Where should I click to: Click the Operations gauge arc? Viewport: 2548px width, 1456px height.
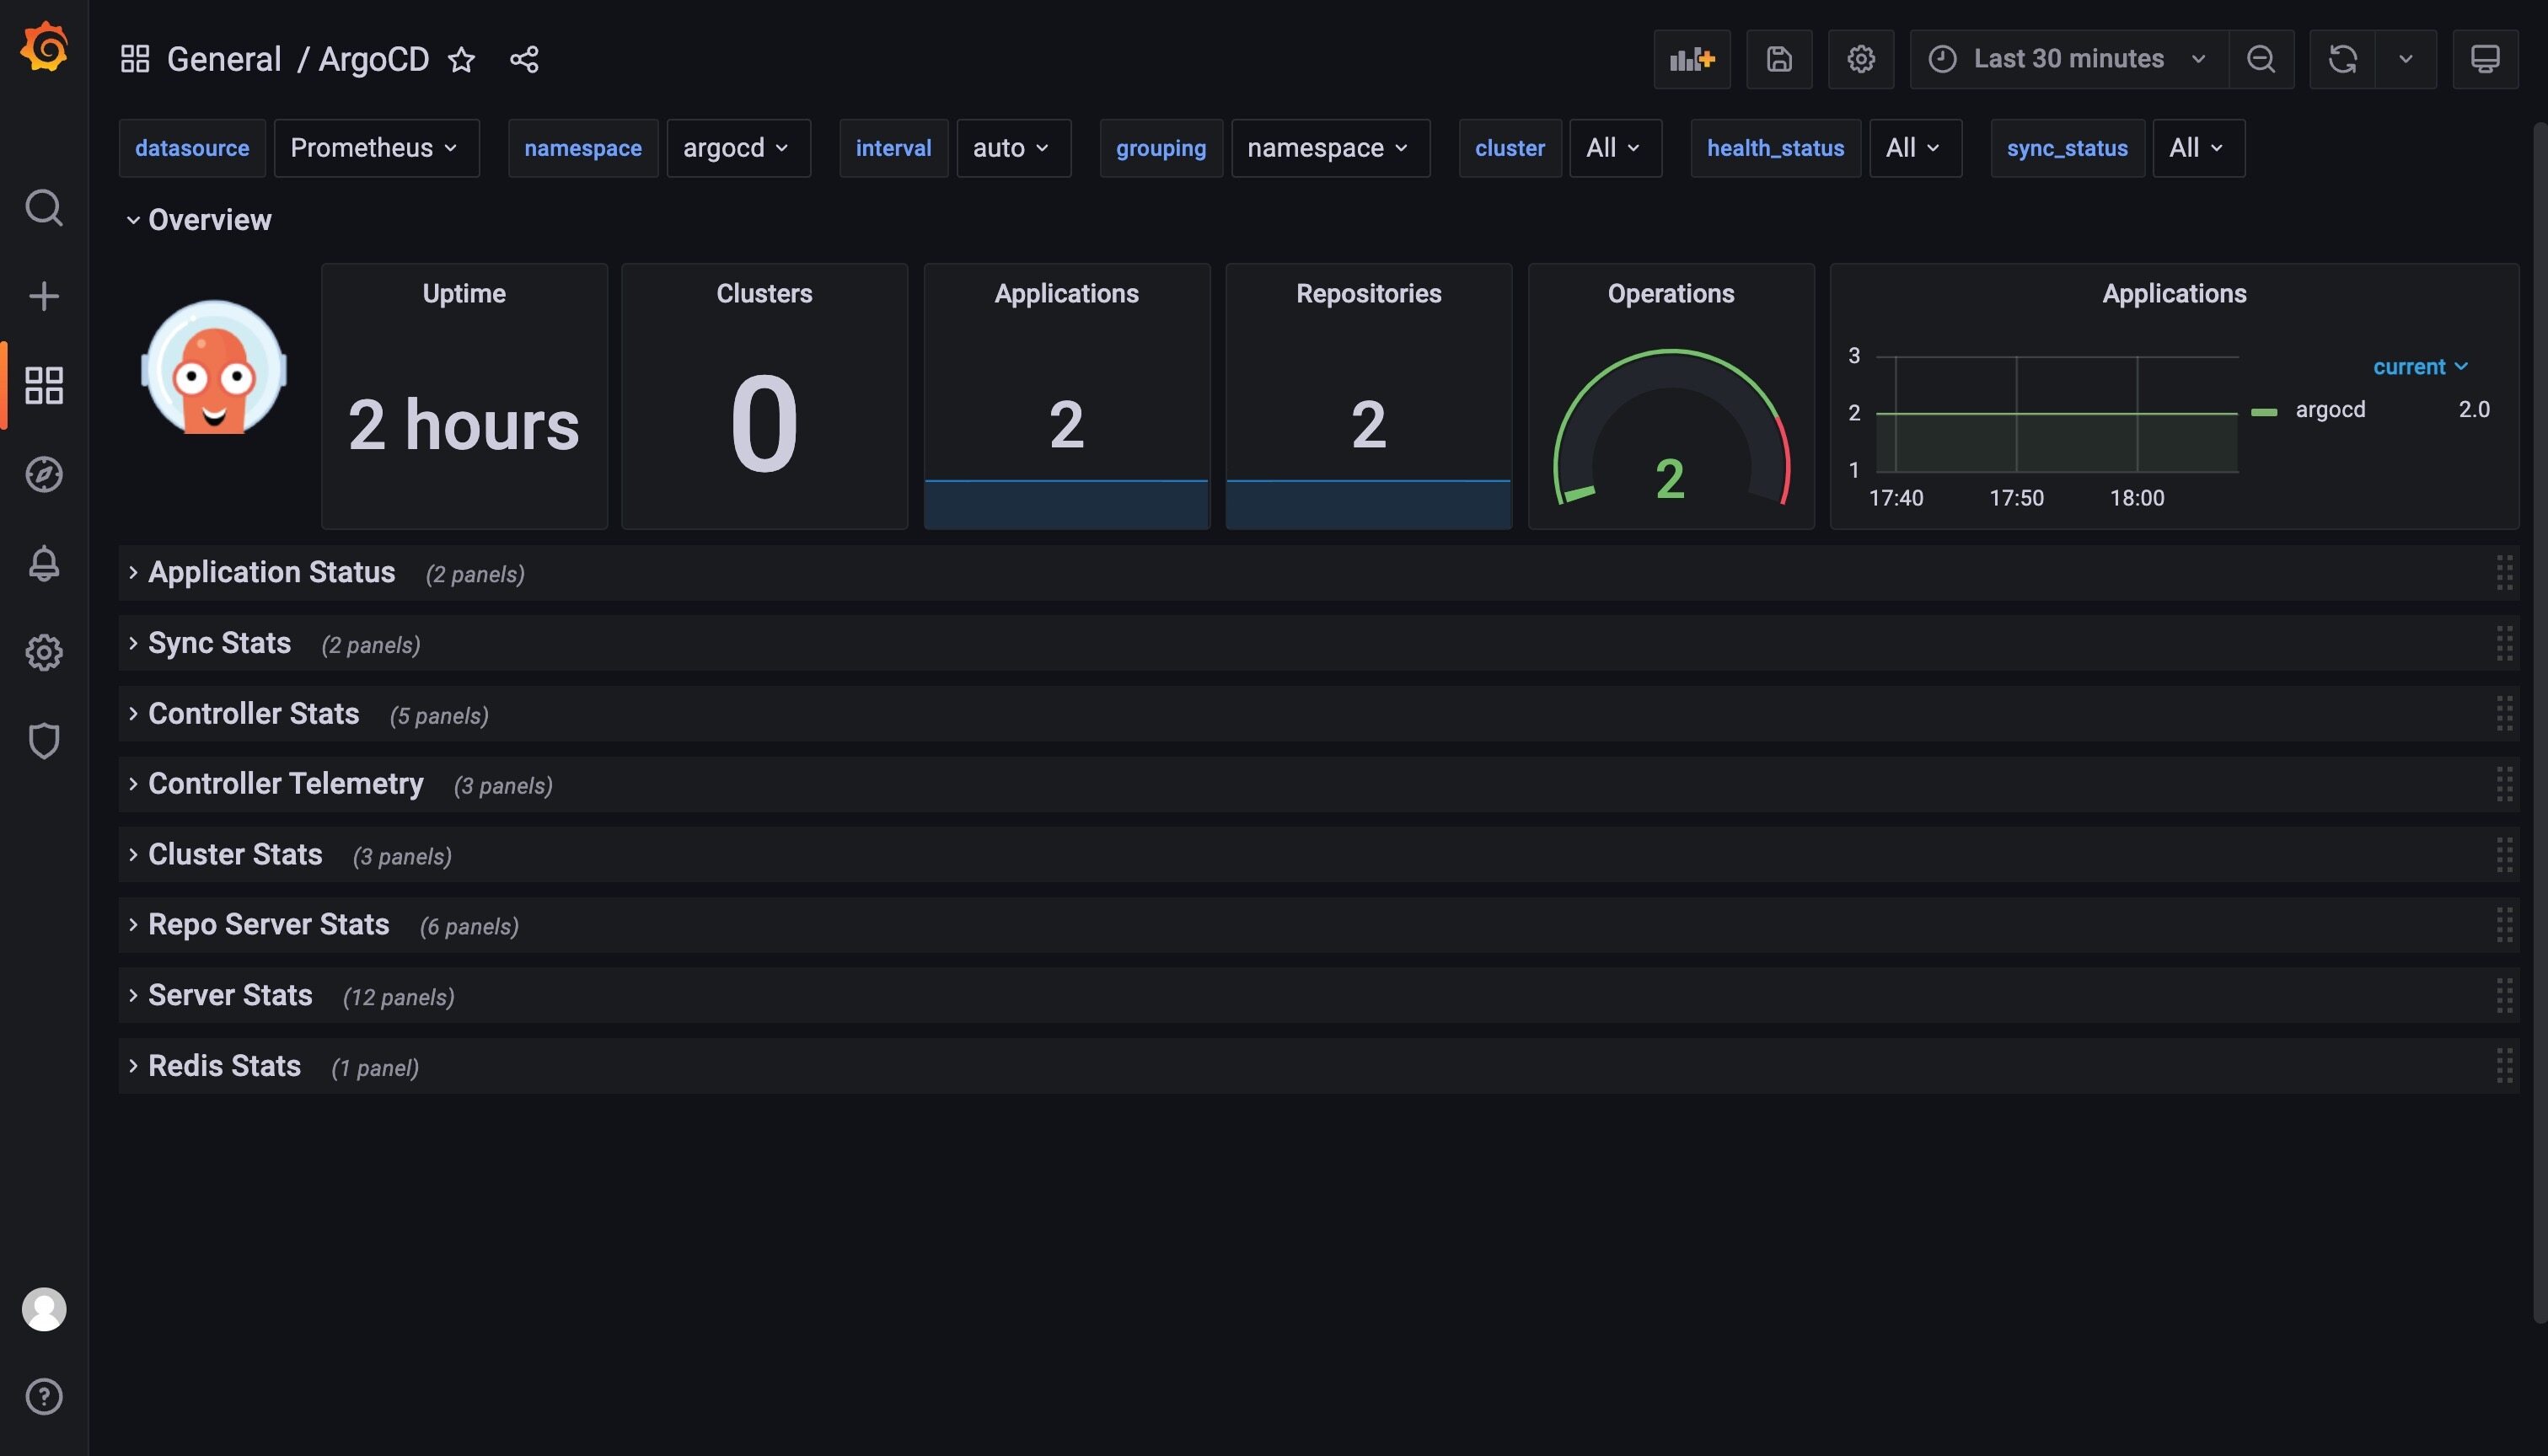tap(1671, 427)
